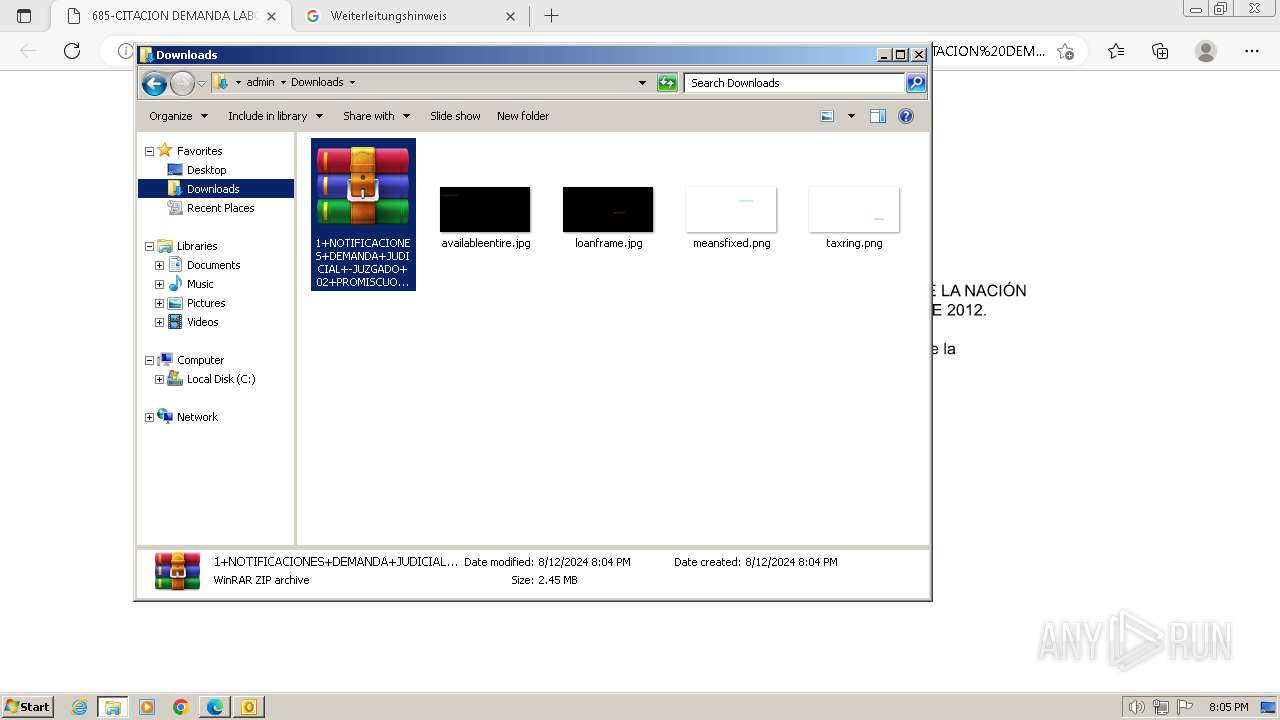Open the previous locations dropdown in address bar

(x=642, y=83)
